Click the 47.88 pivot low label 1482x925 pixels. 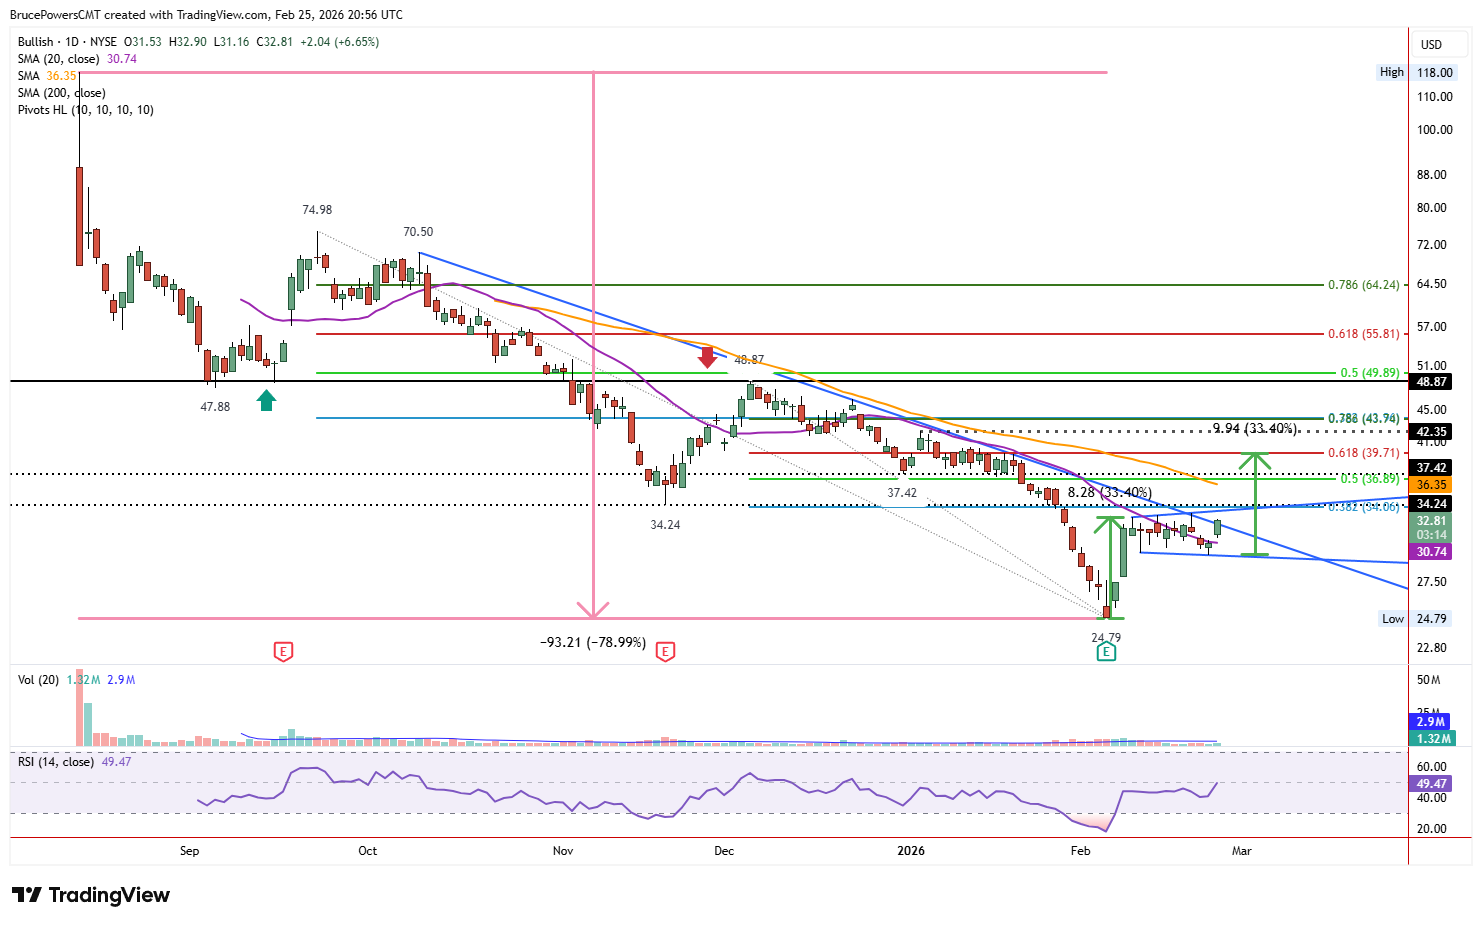click(x=215, y=407)
